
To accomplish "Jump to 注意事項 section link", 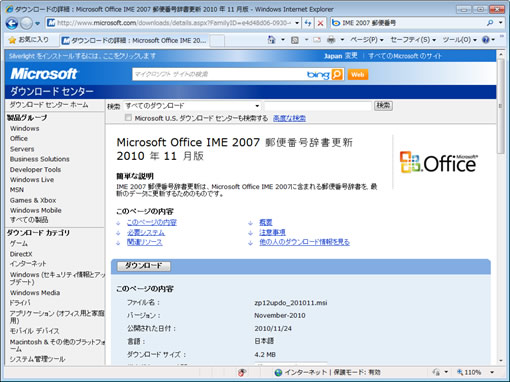I will [x=272, y=232].
